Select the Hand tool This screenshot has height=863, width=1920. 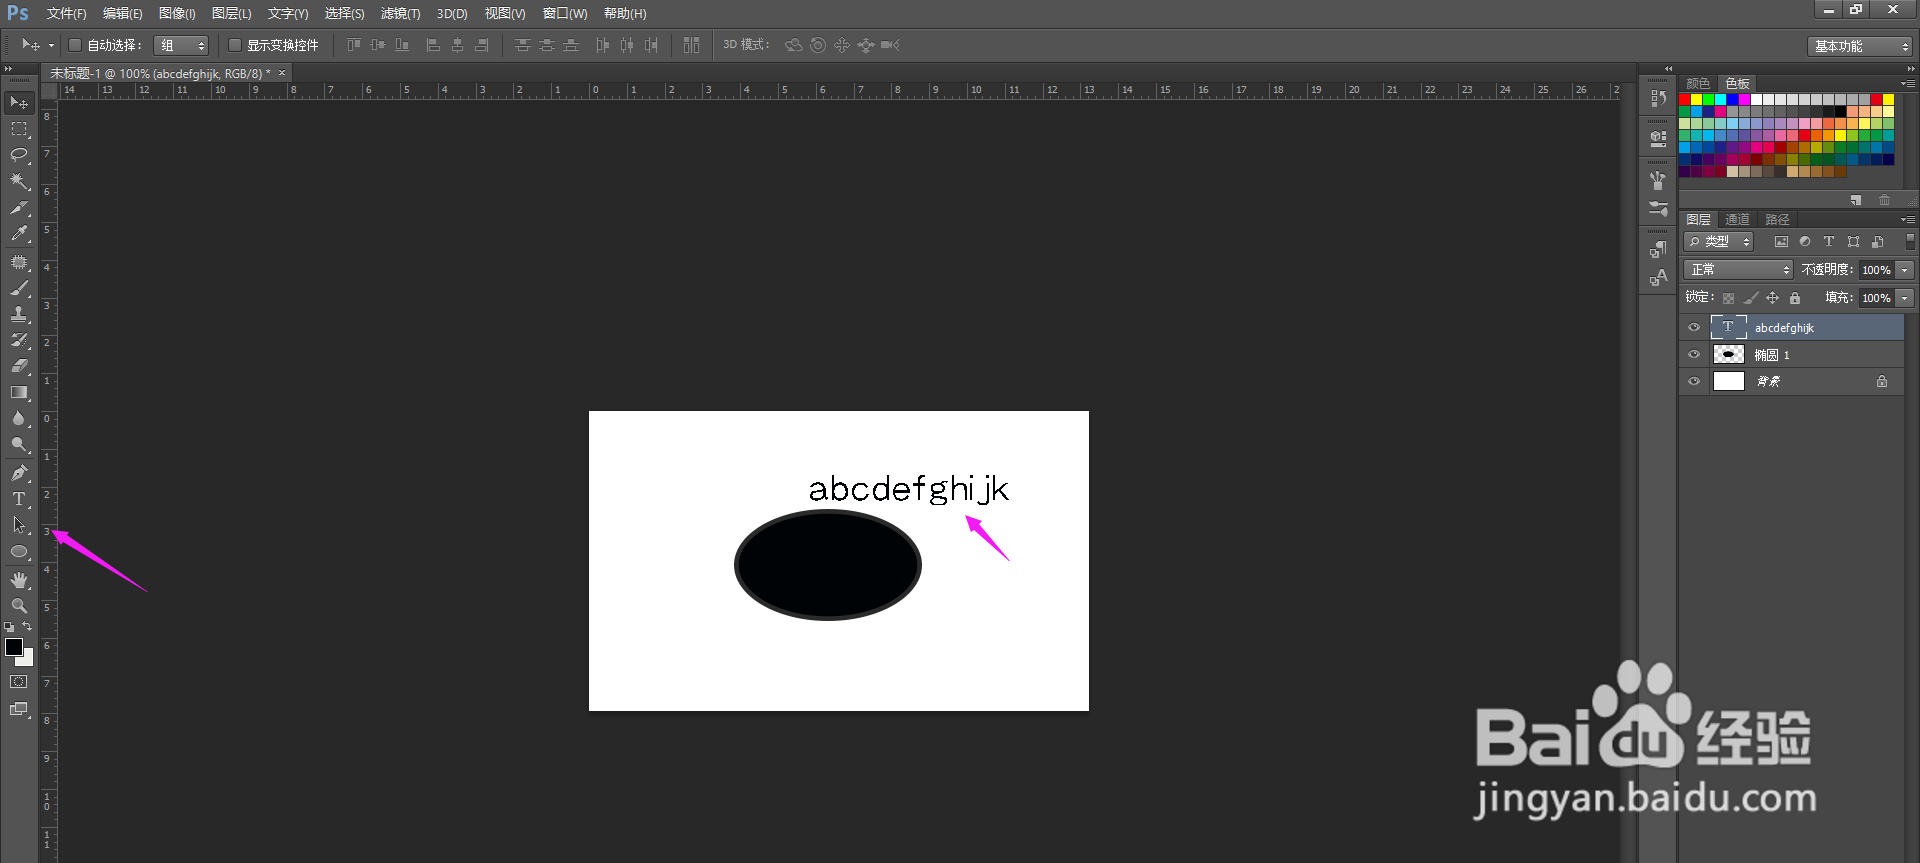[19, 580]
